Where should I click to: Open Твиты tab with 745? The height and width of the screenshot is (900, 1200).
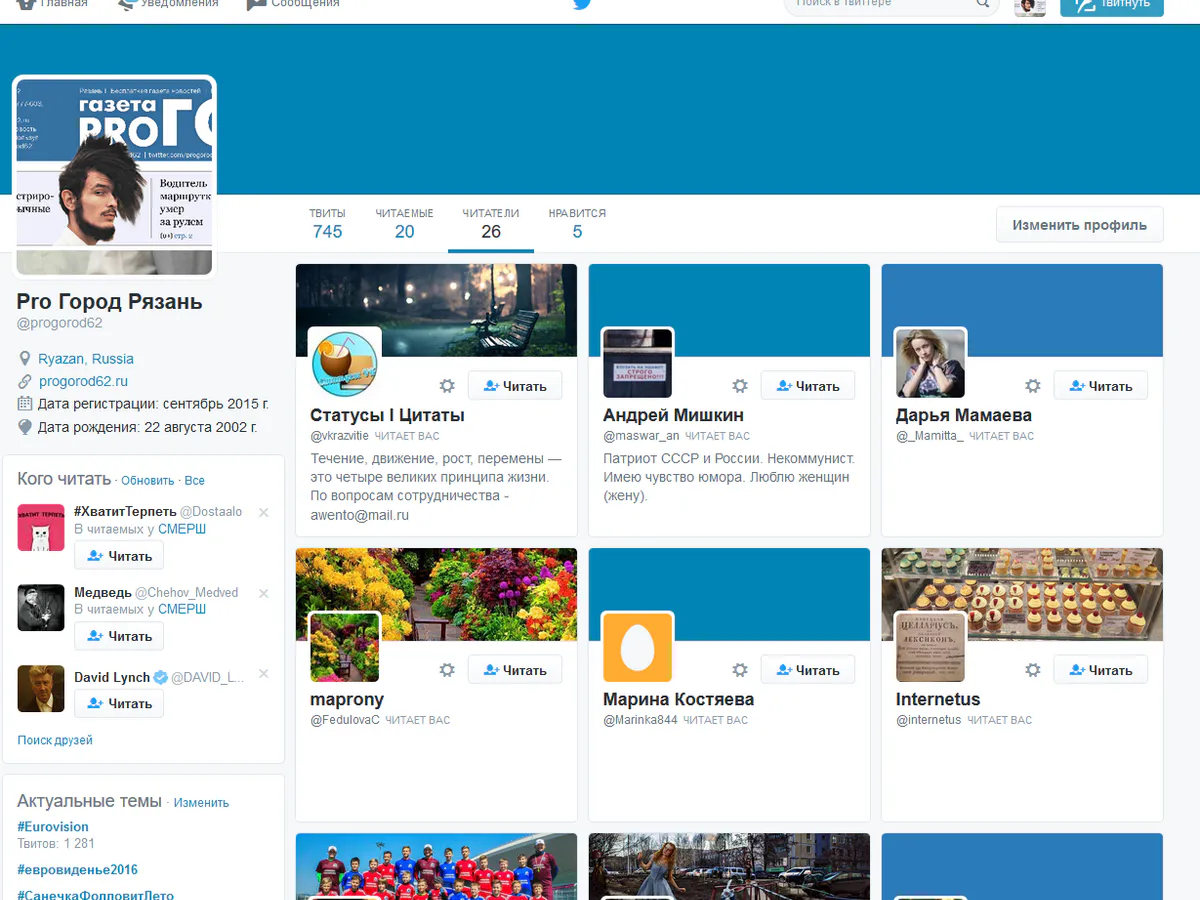tap(327, 225)
